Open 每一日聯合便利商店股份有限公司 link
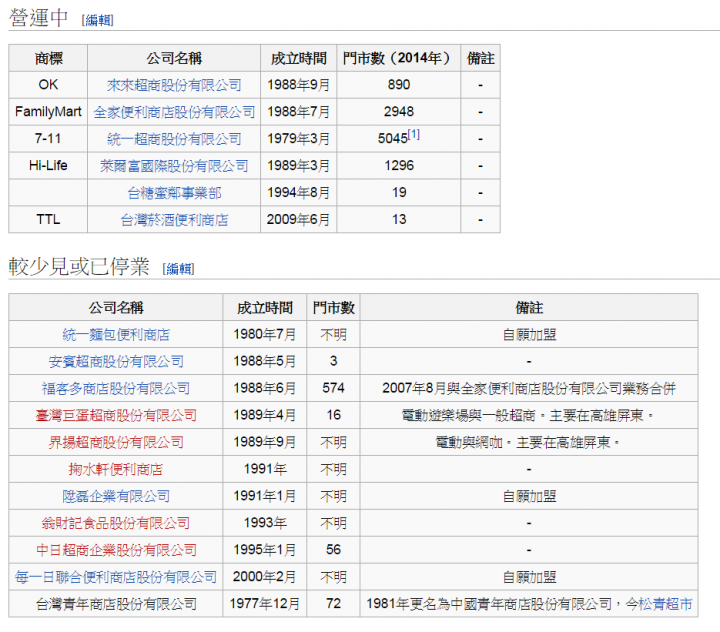Screen dimensions: 720x632 point(116,577)
